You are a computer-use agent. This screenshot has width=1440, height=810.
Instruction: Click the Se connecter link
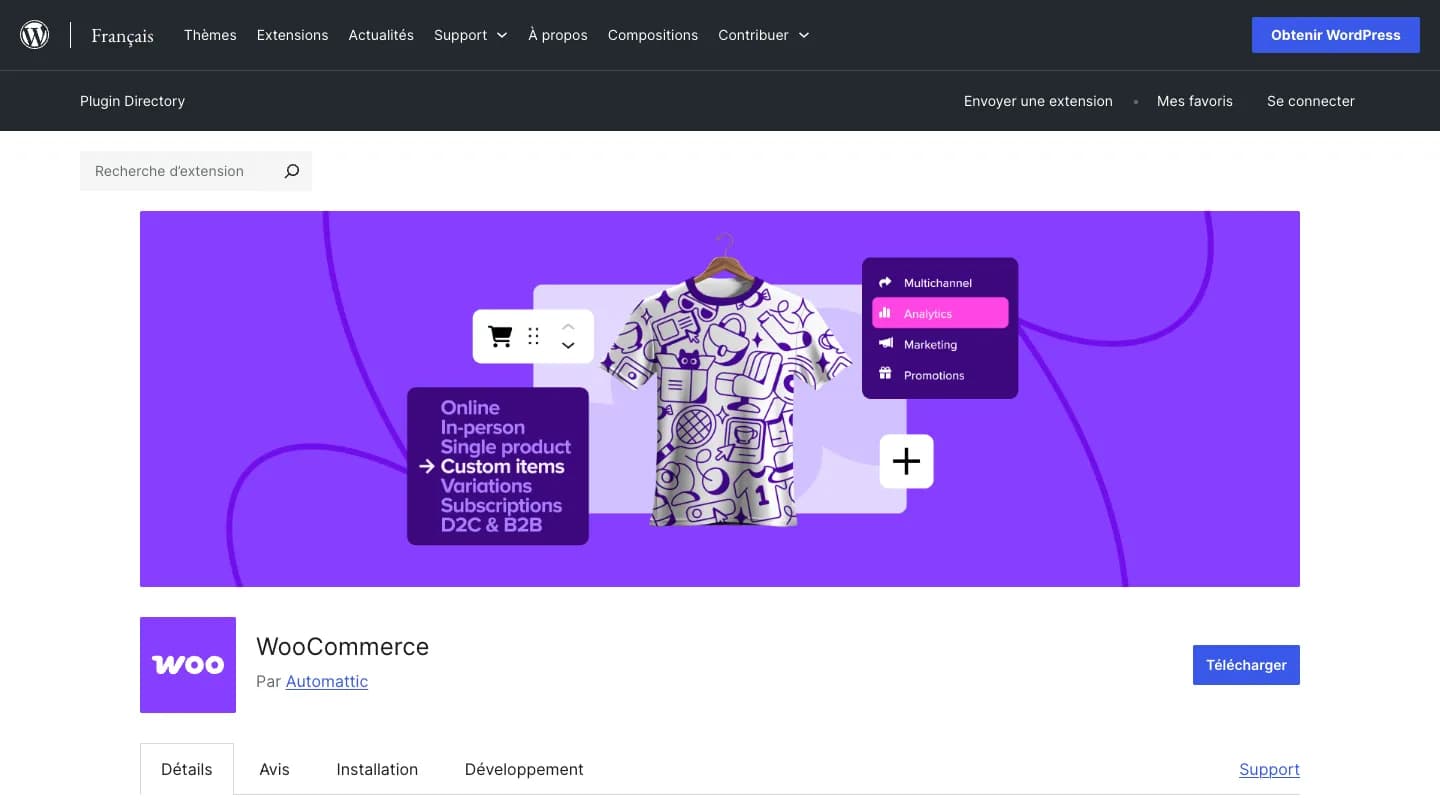[x=1311, y=101]
